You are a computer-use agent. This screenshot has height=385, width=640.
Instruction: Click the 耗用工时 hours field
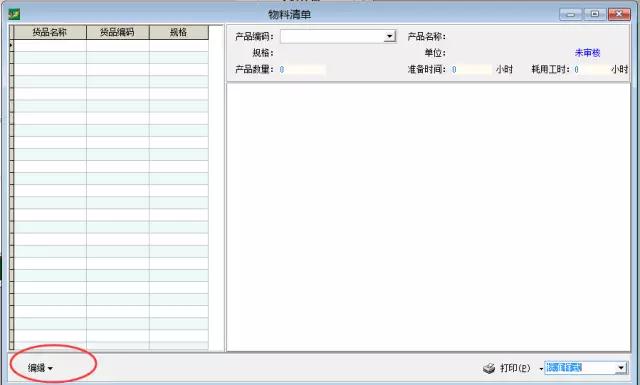(x=591, y=69)
